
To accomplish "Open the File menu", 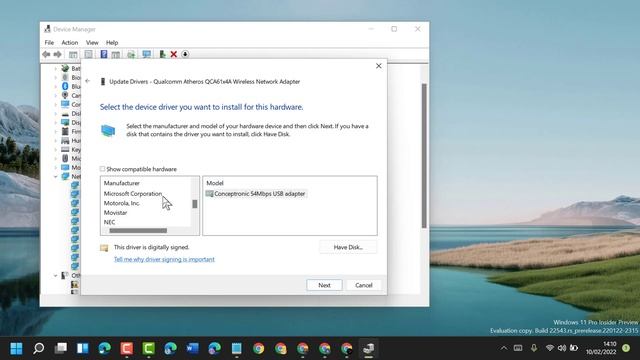I will 49,42.
